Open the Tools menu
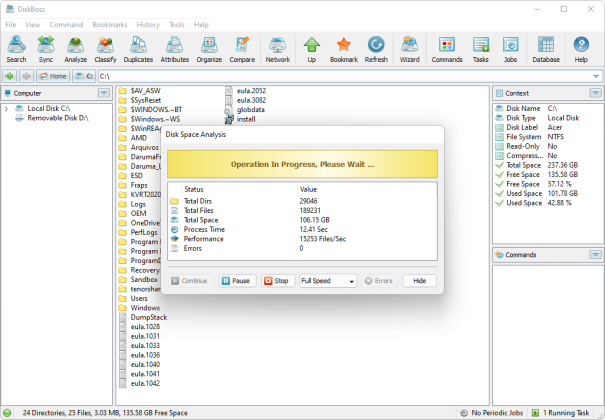Screen dimensions: 605x420 coord(177,25)
